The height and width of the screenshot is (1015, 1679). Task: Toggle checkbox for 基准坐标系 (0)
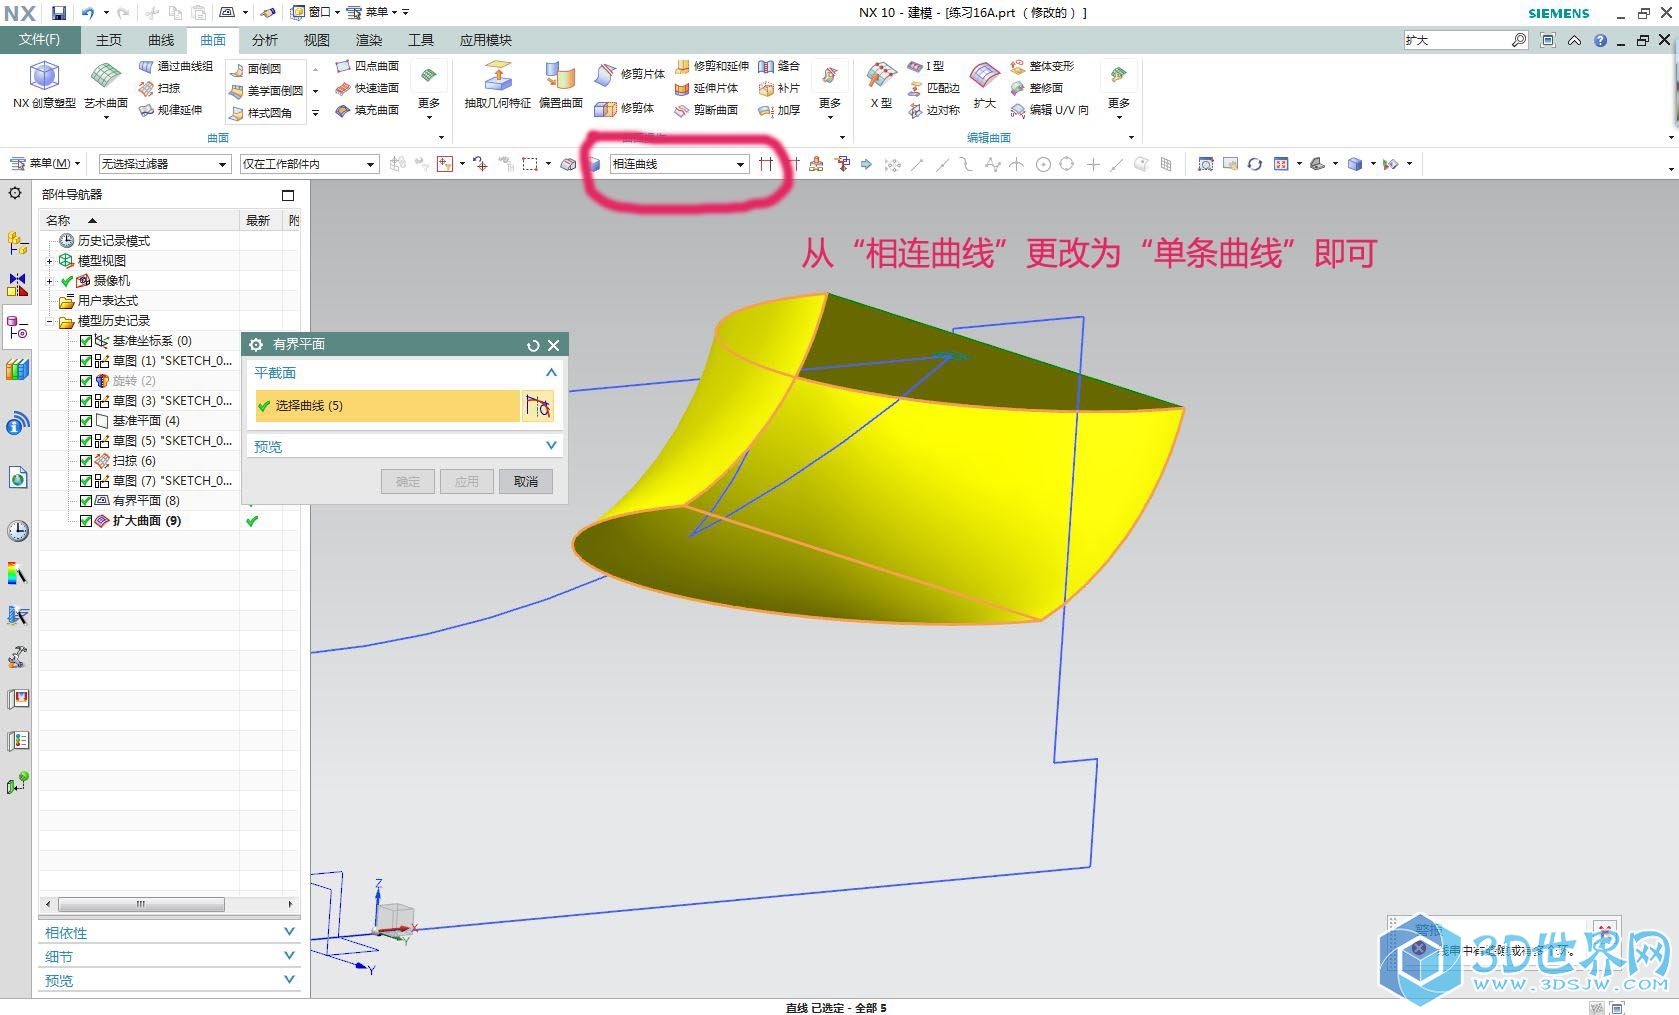coord(86,341)
